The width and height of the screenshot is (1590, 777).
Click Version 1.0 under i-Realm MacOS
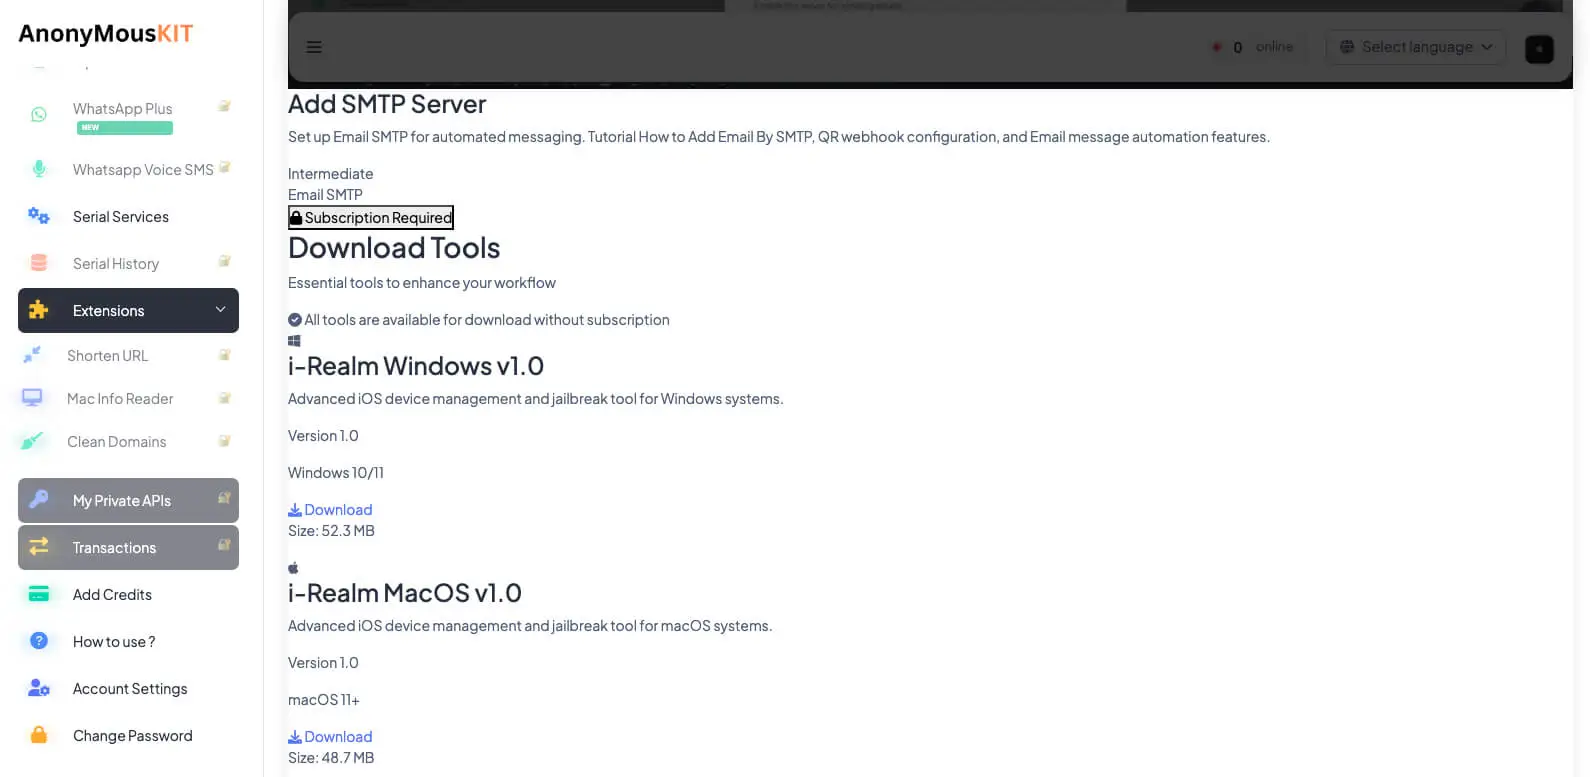[323, 663]
